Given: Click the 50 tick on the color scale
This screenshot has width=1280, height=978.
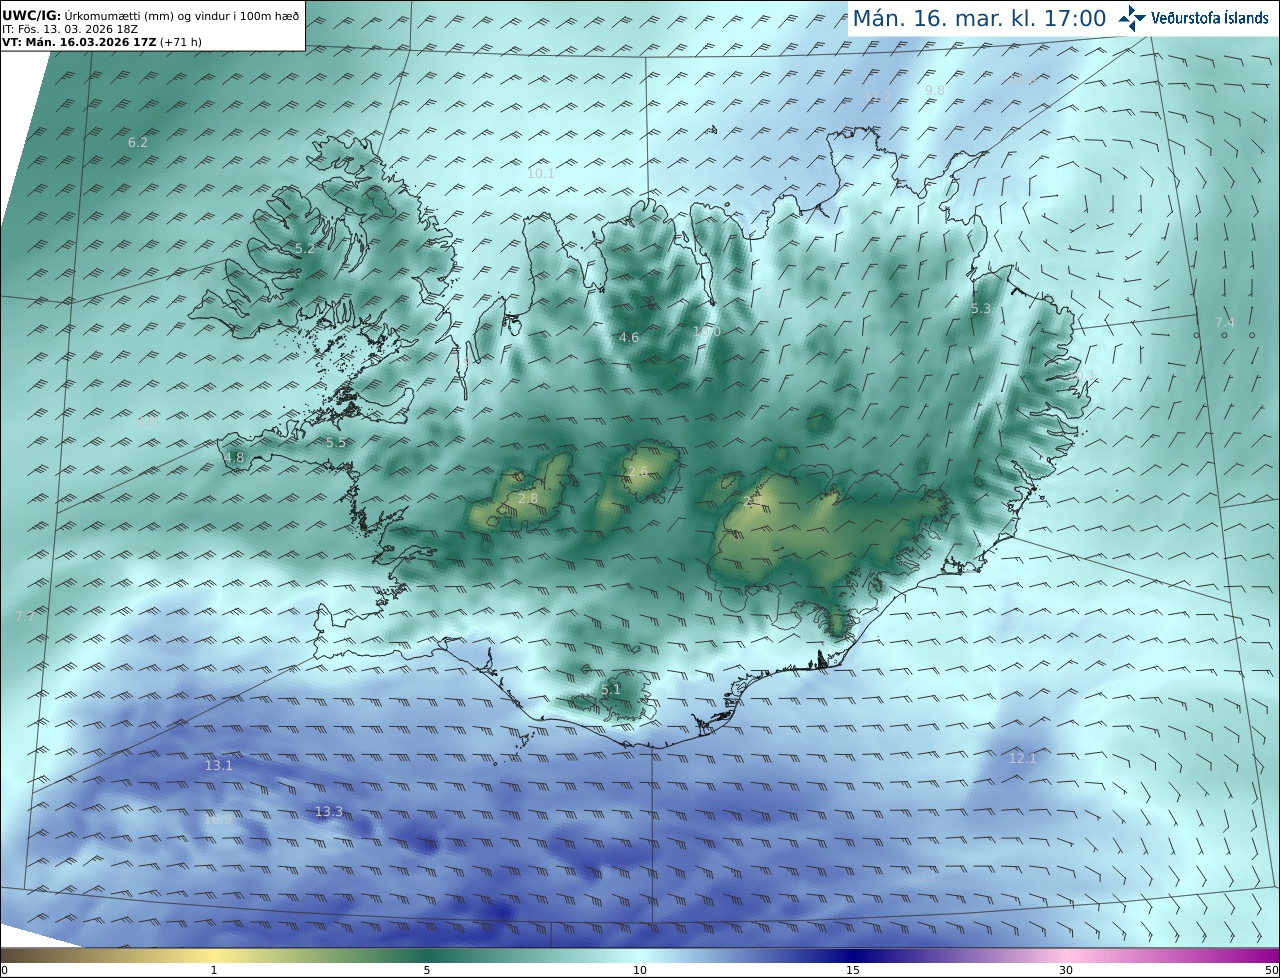Looking at the screenshot, I should click(1271, 970).
